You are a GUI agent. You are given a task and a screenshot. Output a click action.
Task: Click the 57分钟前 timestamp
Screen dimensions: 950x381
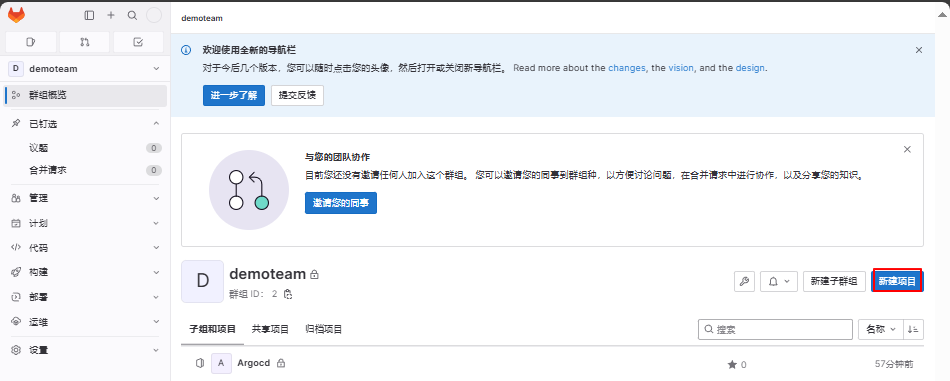coord(894,364)
